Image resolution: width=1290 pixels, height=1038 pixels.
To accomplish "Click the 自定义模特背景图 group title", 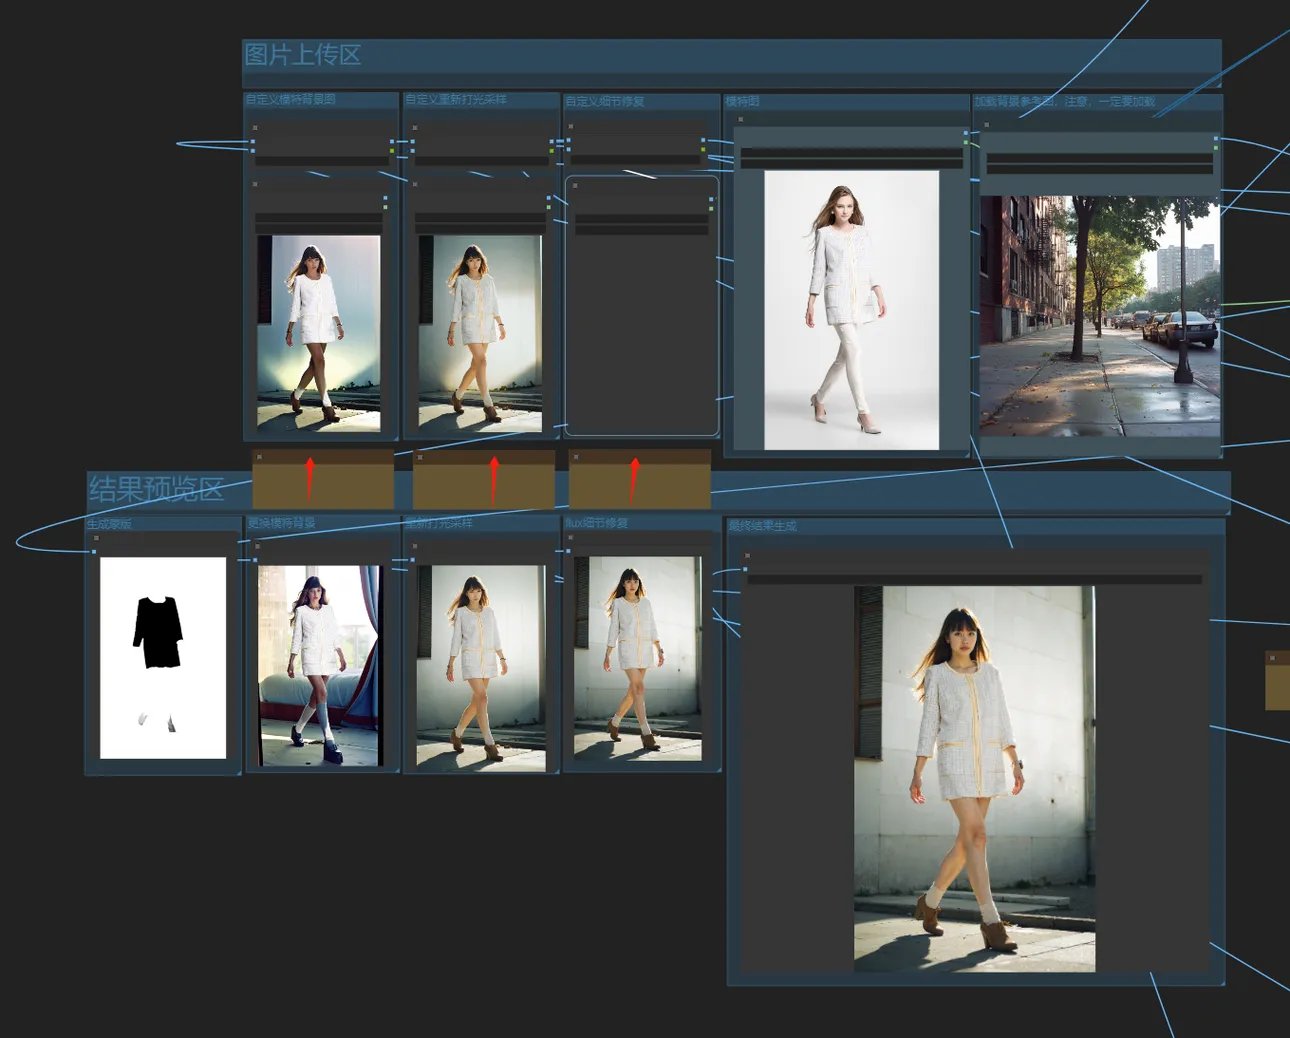I will [290, 99].
